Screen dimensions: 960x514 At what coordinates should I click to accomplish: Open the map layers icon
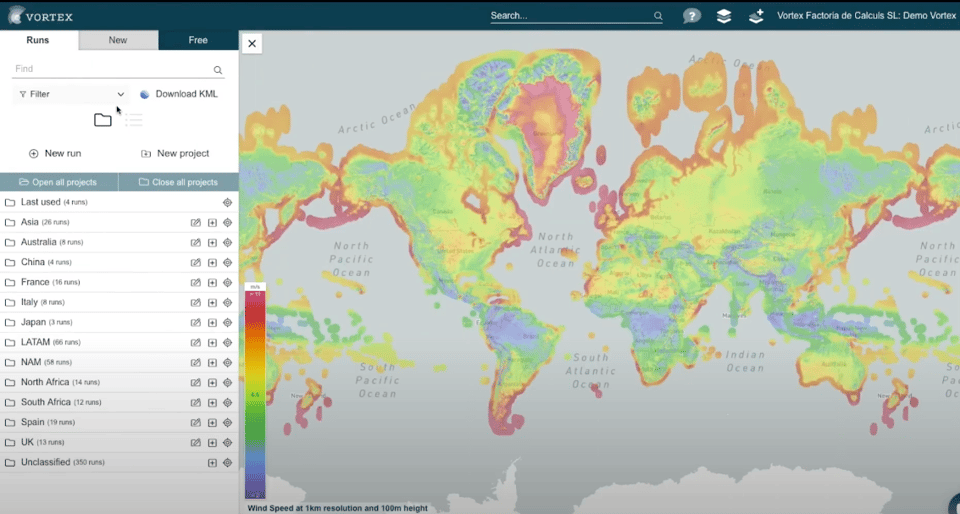point(724,16)
